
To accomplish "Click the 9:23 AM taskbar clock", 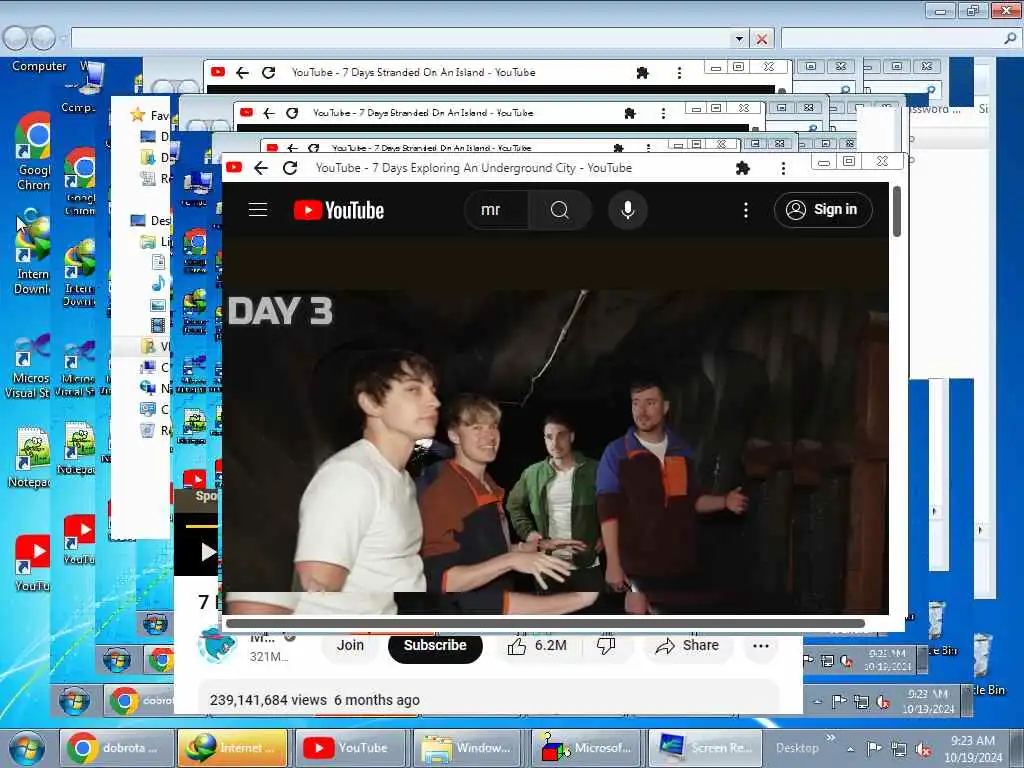I will pos(973,748).
